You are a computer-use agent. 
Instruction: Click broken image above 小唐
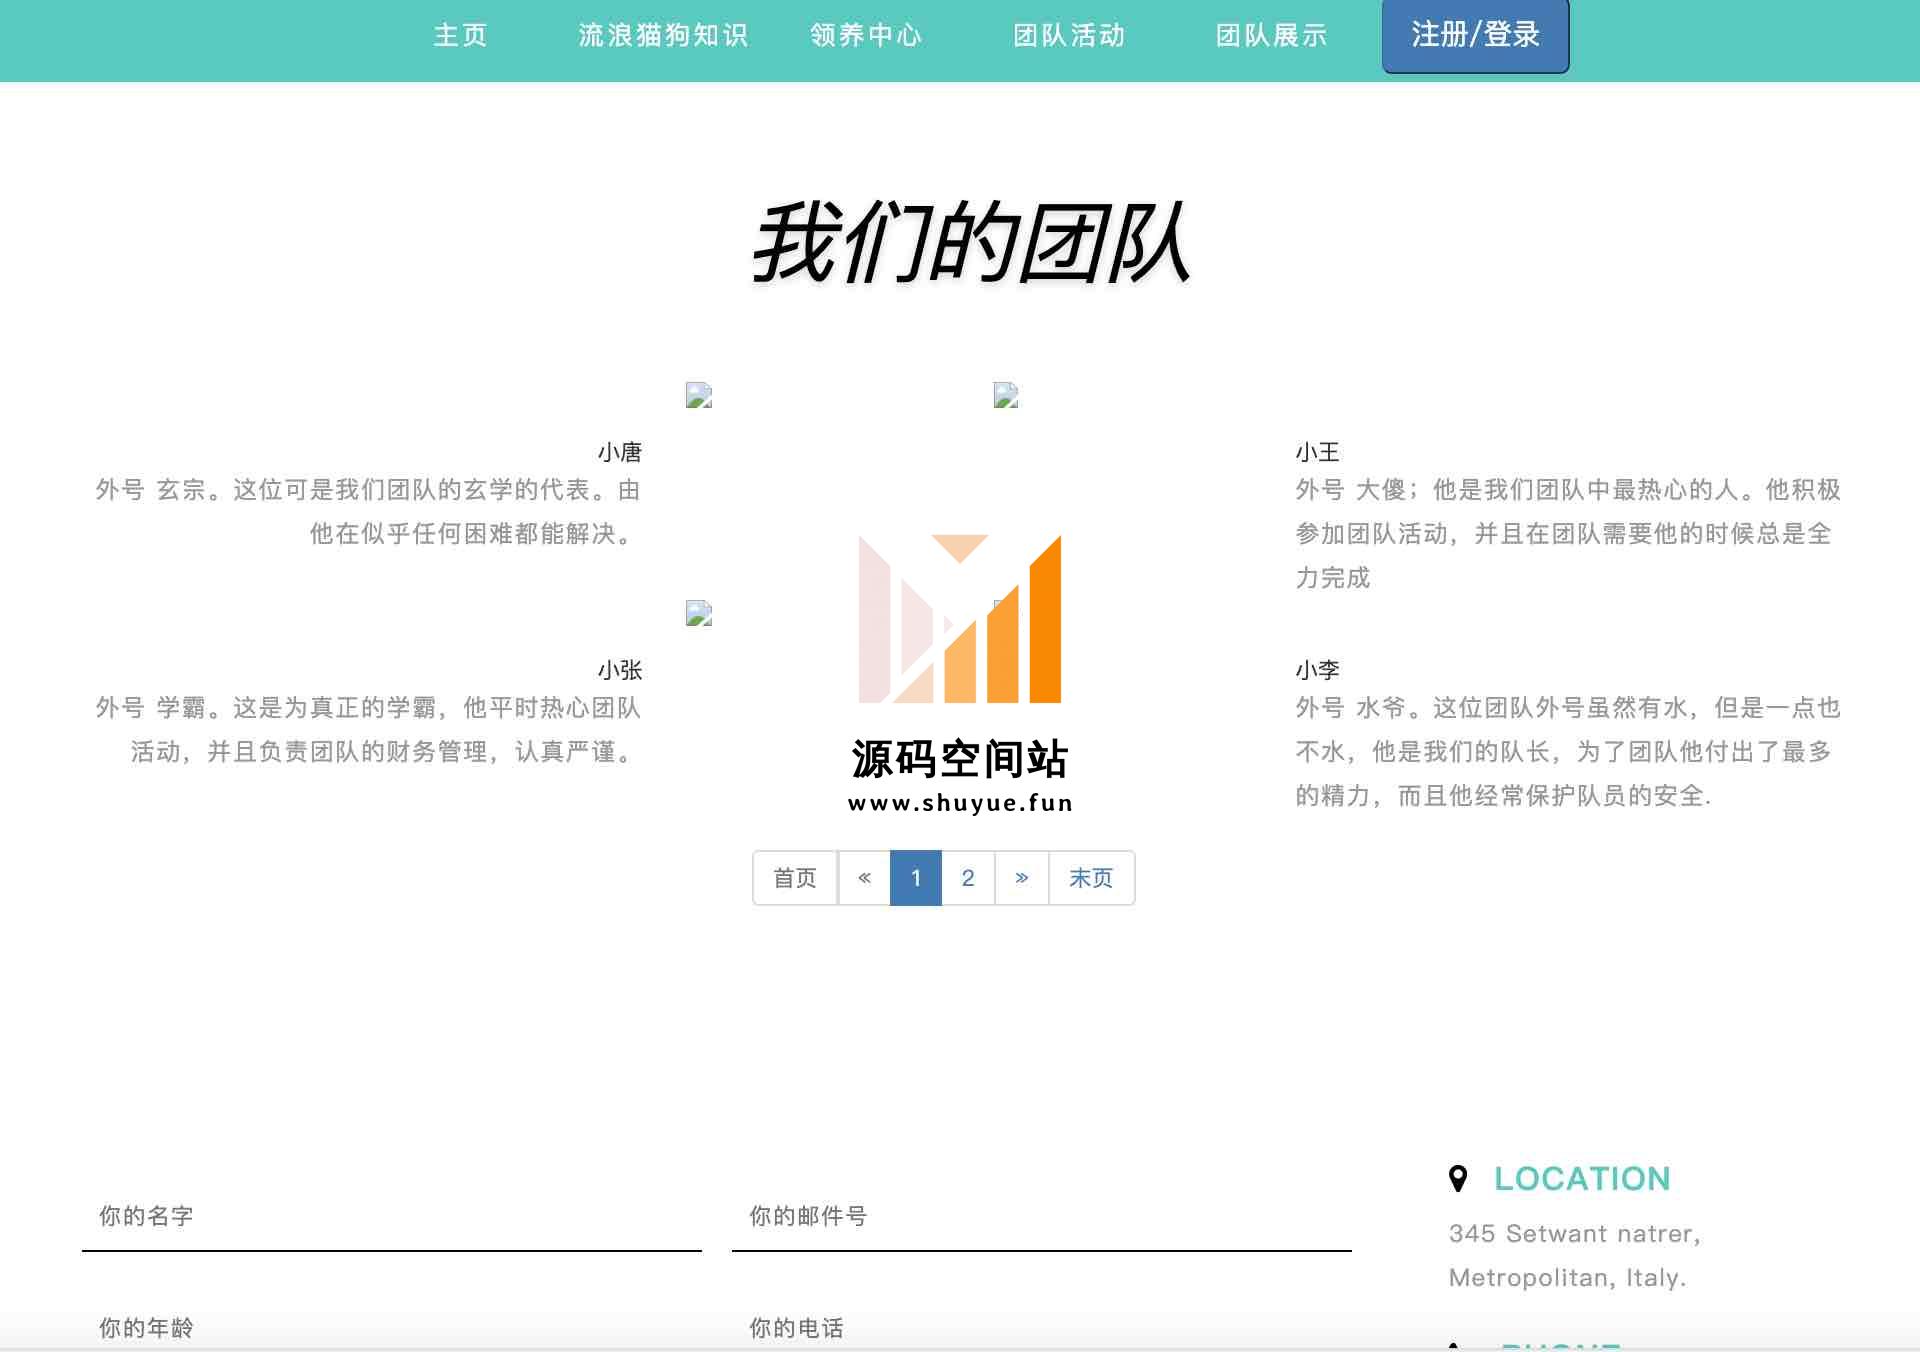coord(699,395)
